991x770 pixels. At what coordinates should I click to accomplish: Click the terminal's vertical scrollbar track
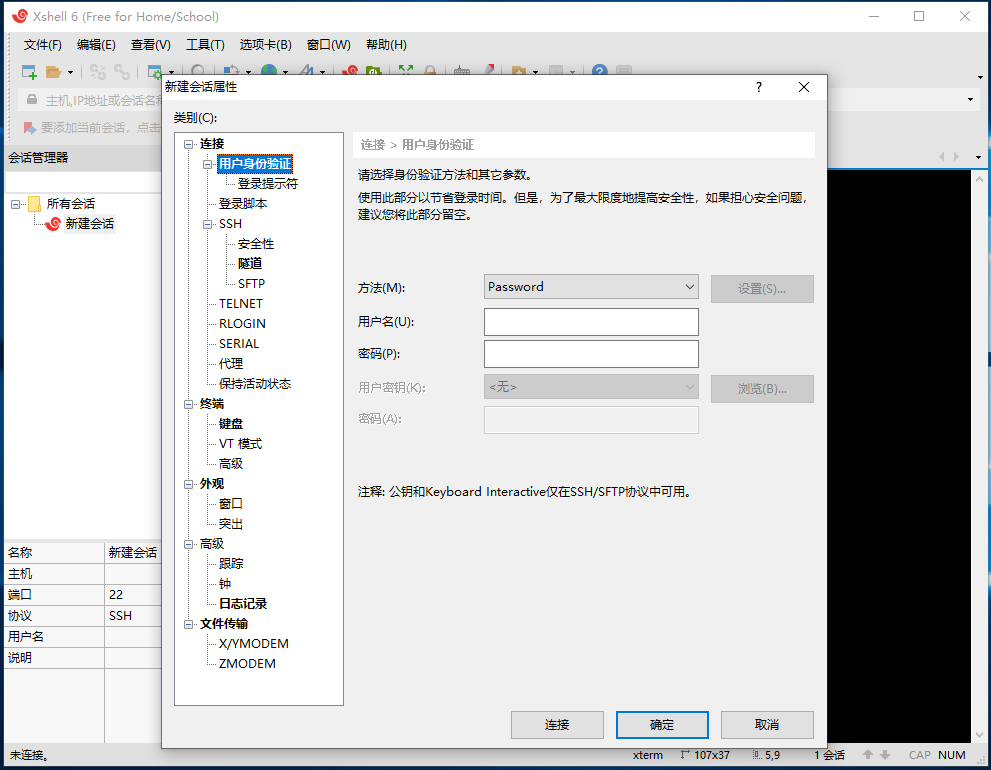tap(980, 455)
